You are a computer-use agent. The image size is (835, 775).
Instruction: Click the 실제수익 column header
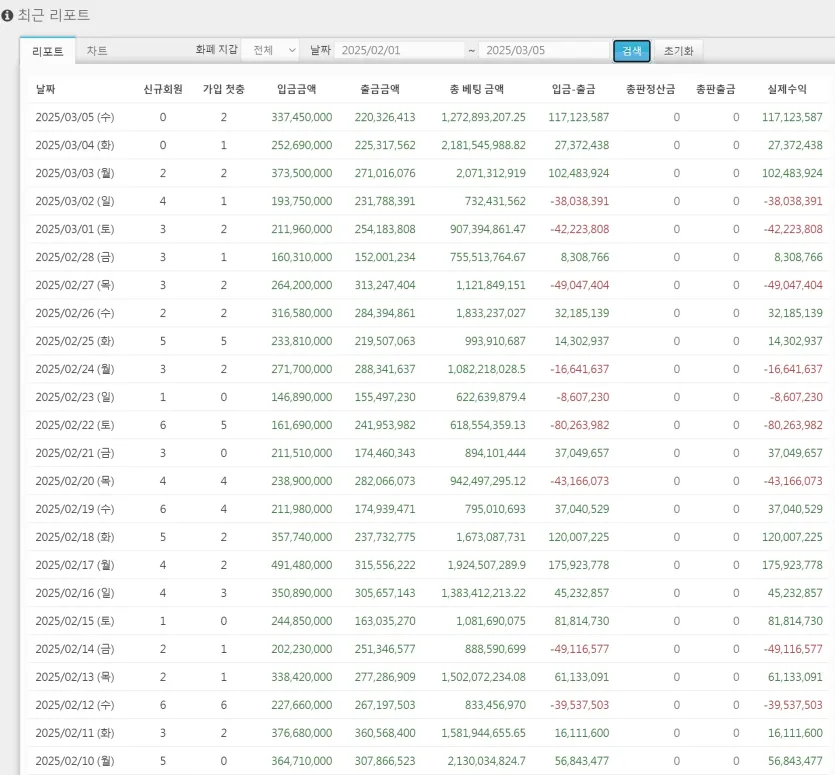(787, 89)
